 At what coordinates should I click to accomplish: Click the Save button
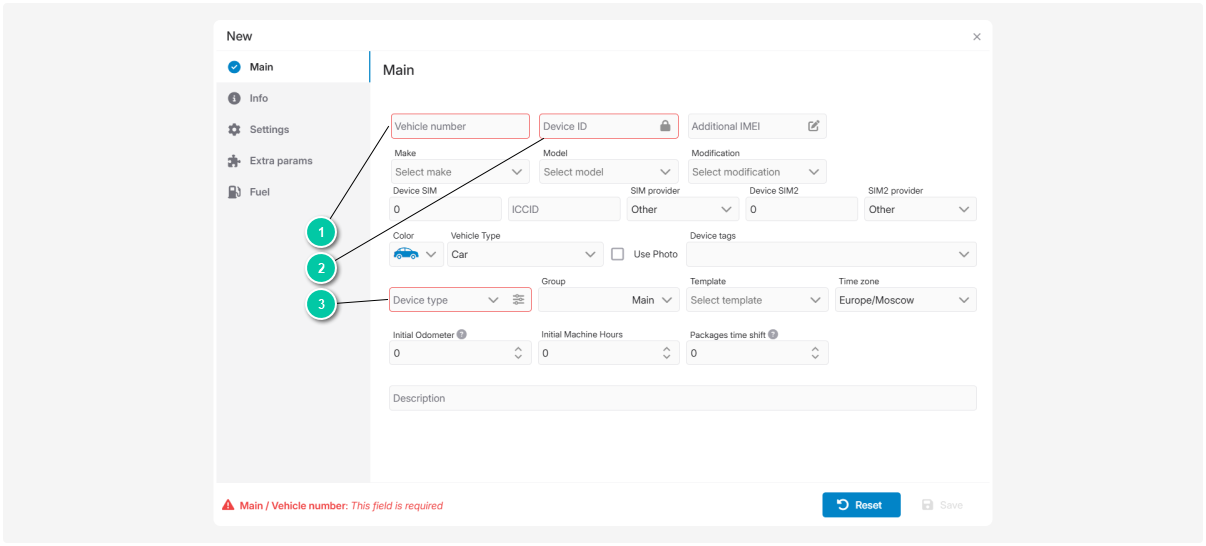(942, 505)
